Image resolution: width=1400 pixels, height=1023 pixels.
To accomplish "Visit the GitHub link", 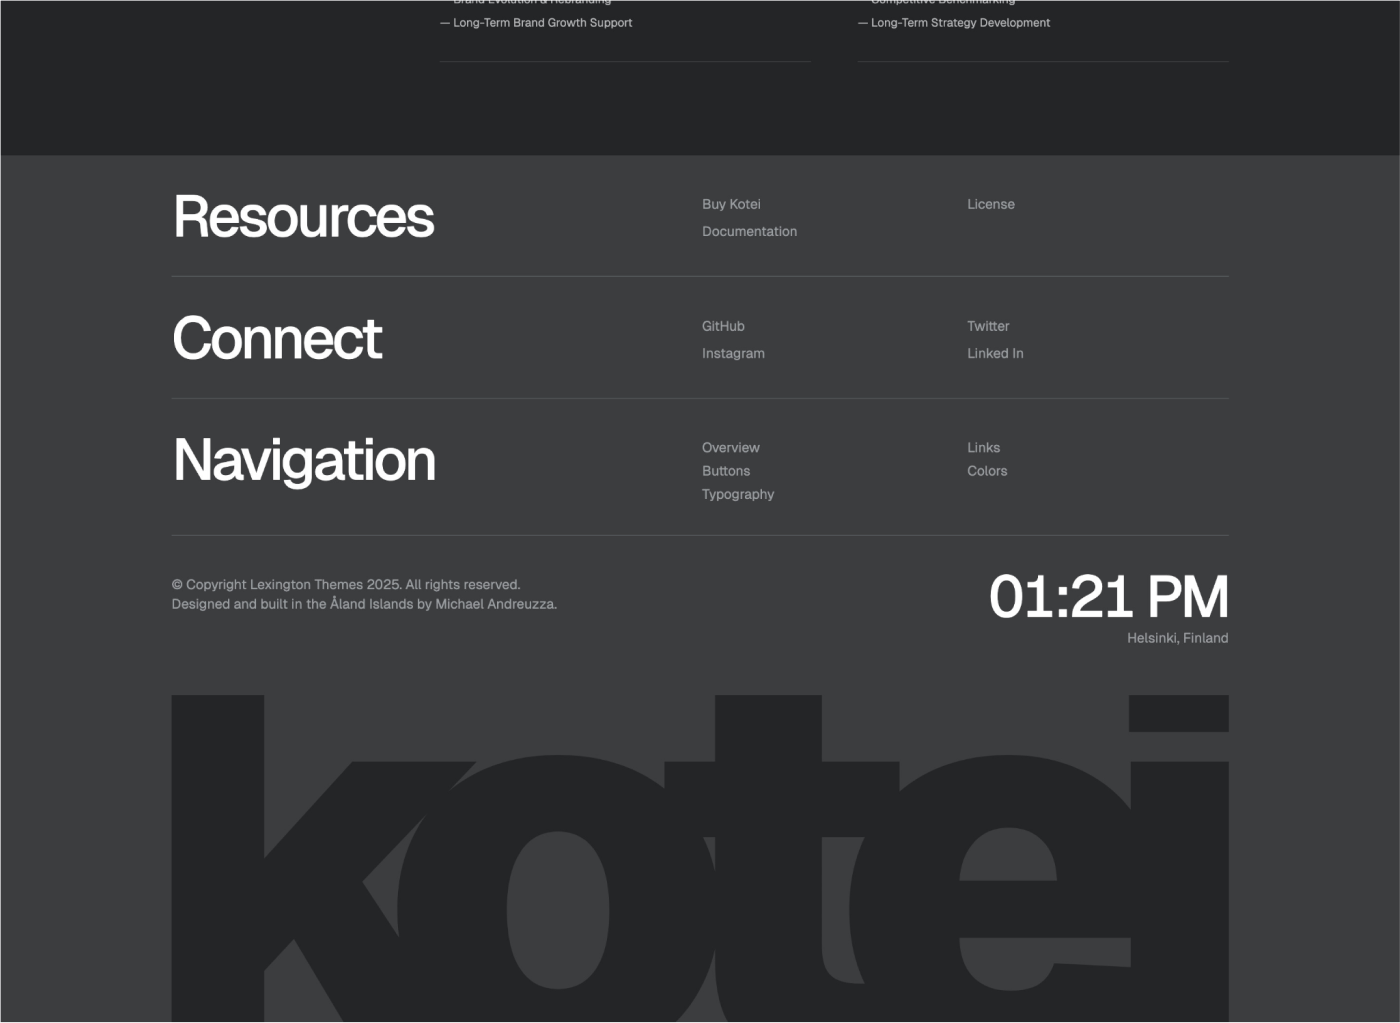I will (x=723, y=326).
